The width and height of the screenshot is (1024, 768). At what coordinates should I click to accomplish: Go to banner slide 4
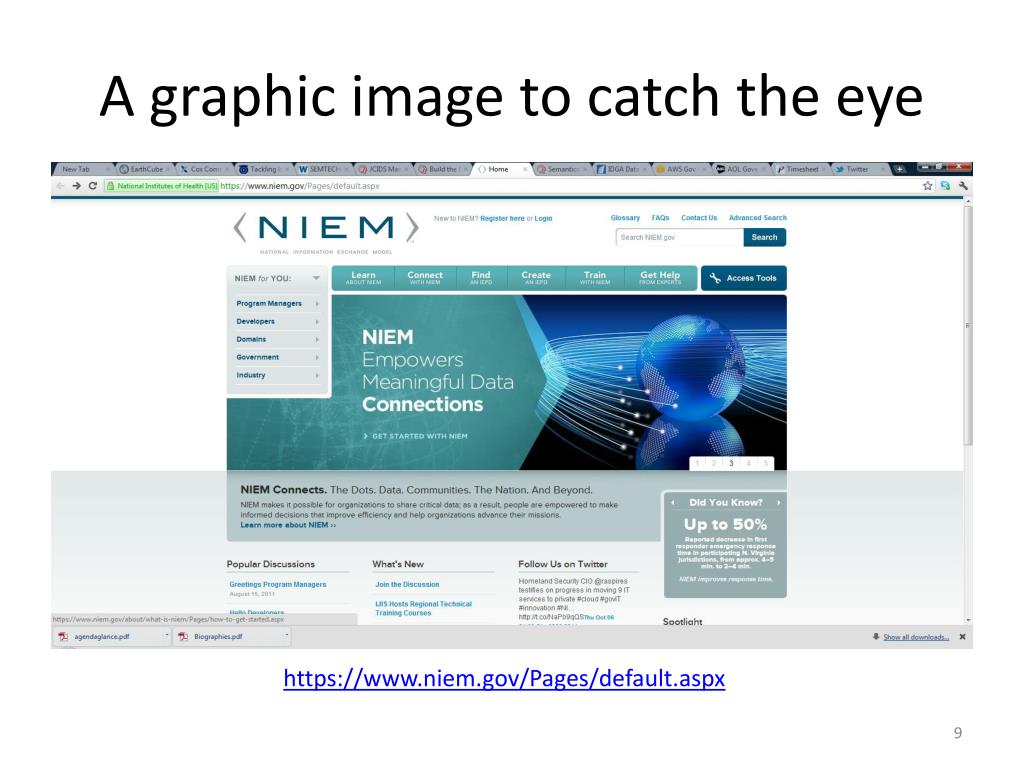click(748, 463)
